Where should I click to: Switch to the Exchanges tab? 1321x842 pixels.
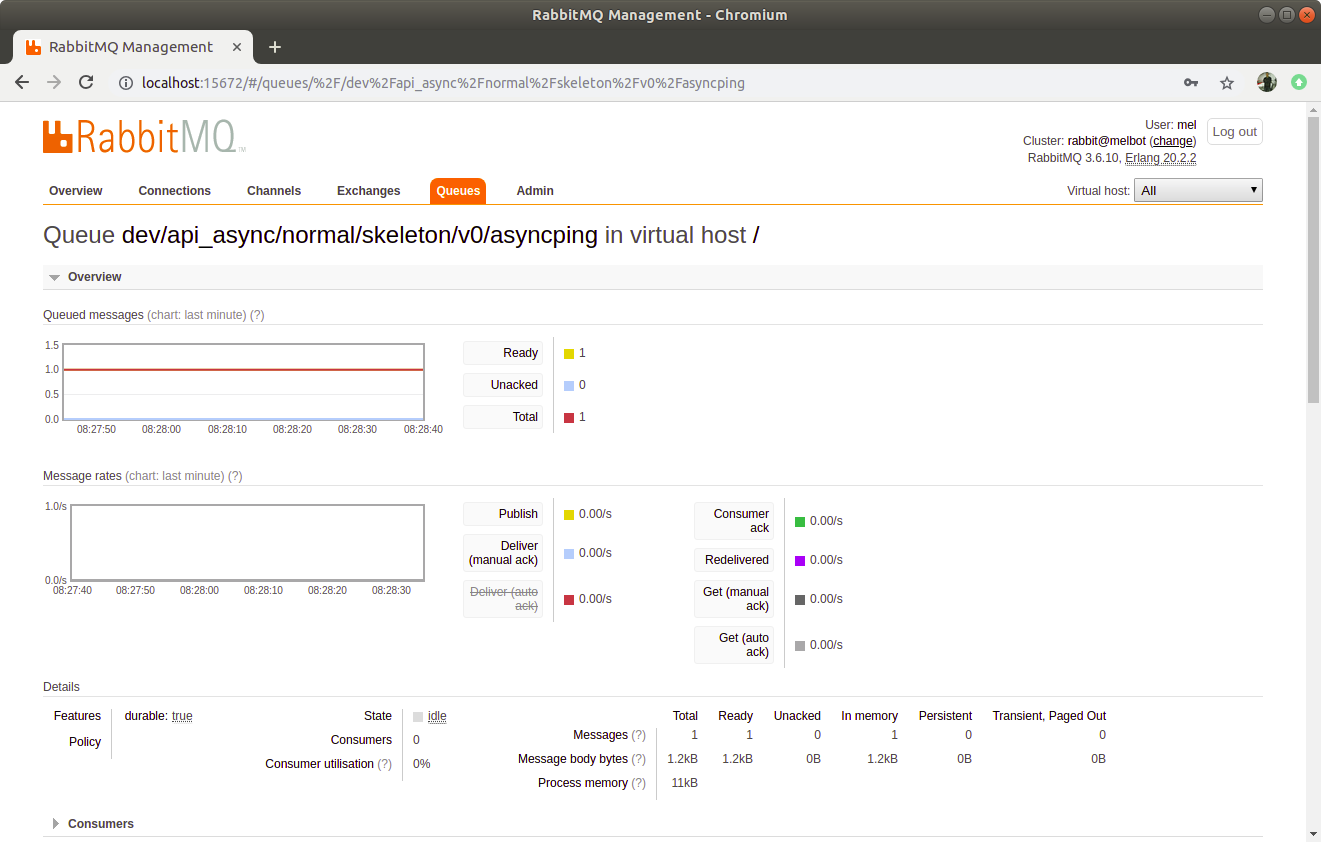coord(369,191)
